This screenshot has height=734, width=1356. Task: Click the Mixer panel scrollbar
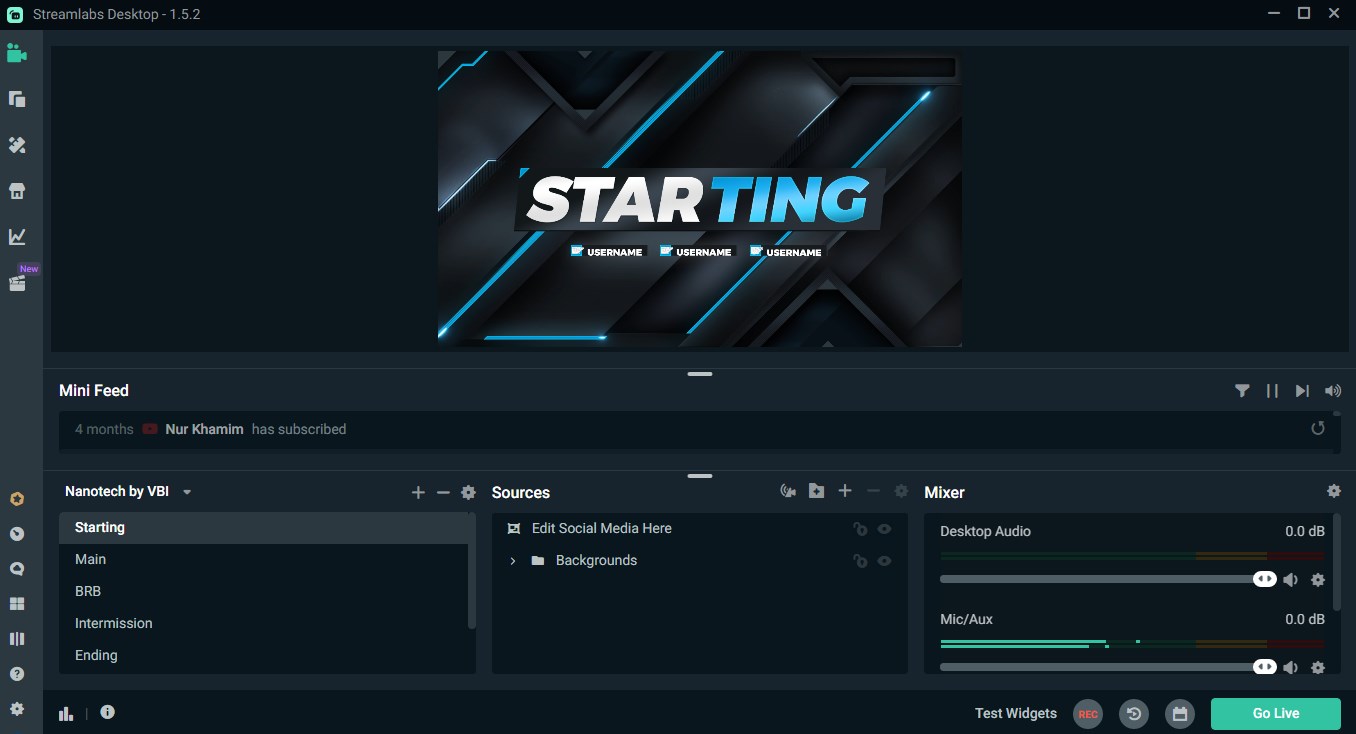pos(1336,562)
